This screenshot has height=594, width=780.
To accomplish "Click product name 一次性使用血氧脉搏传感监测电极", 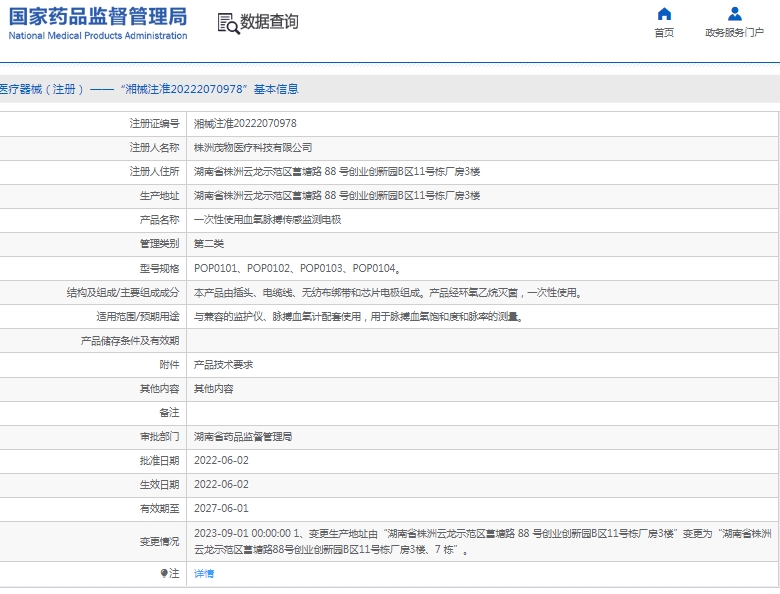I will coord(267,220).
